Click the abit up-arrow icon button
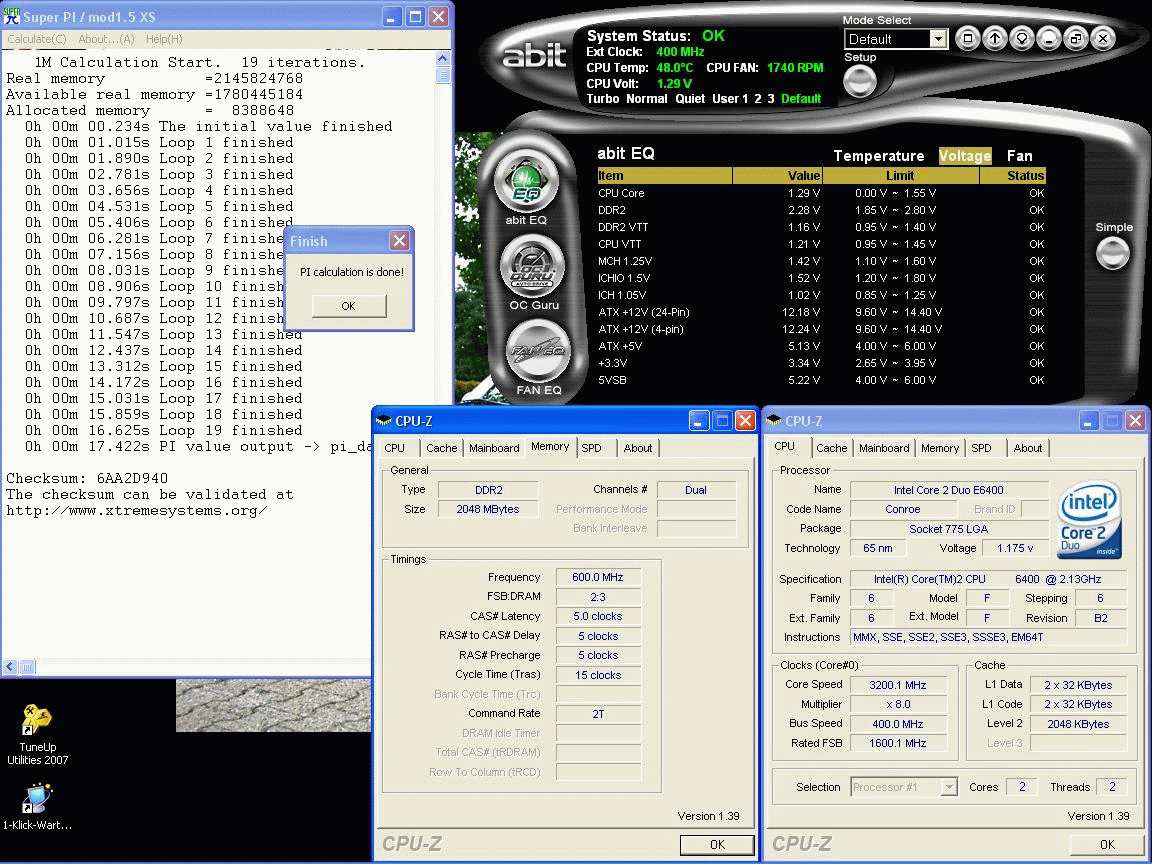1152x864 pixels. pyautogui.click(x=995, y=38)
